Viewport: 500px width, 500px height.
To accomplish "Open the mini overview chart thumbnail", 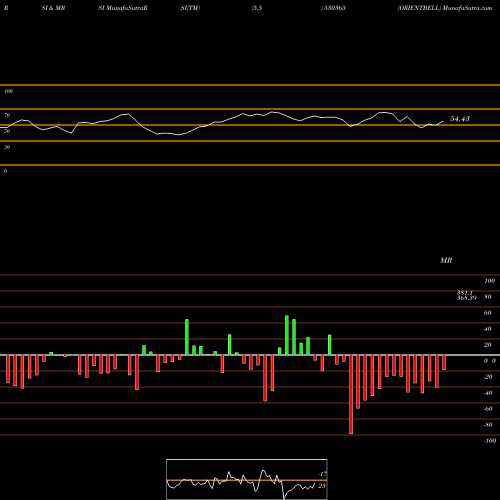I will coord(247,479).
